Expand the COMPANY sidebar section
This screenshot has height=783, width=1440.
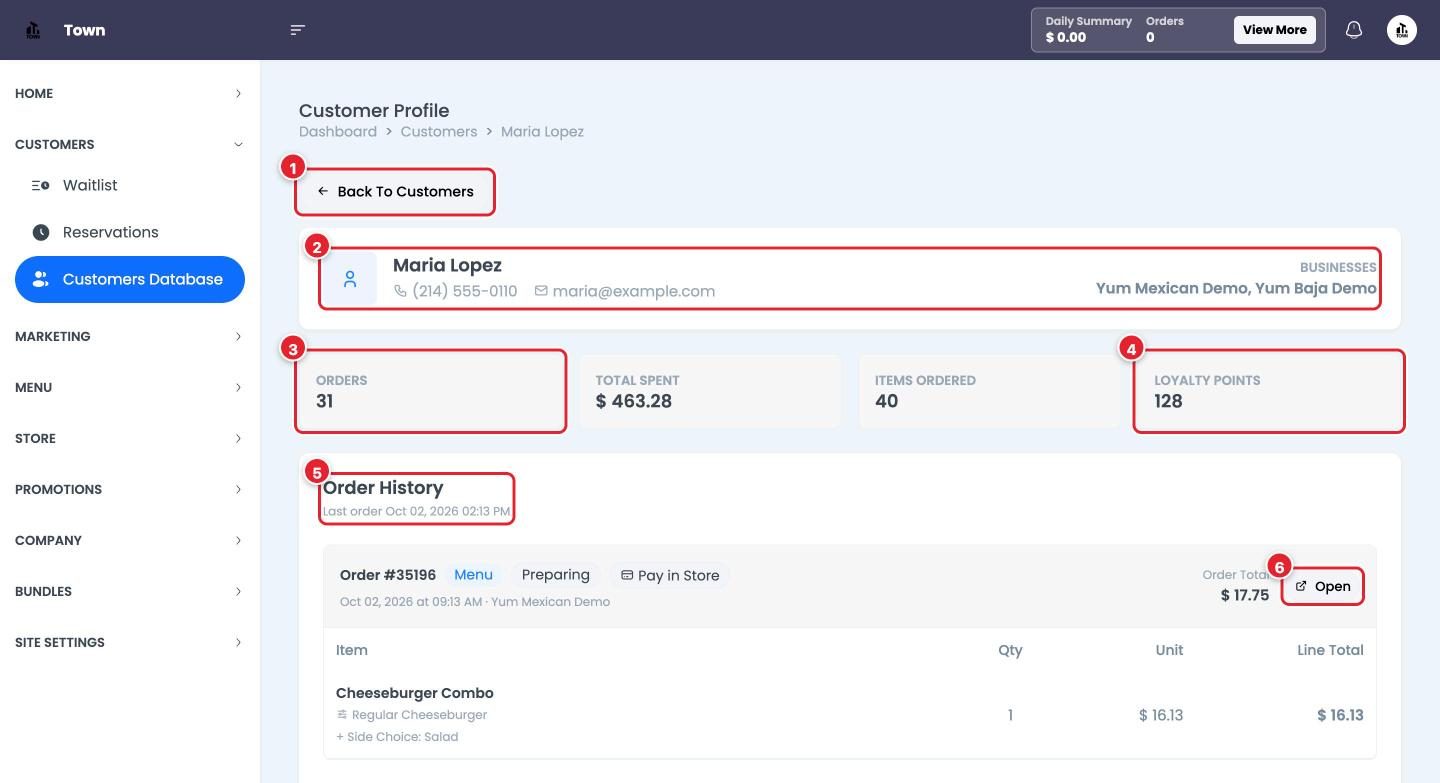pyautogui.click(x=130, y=540)
